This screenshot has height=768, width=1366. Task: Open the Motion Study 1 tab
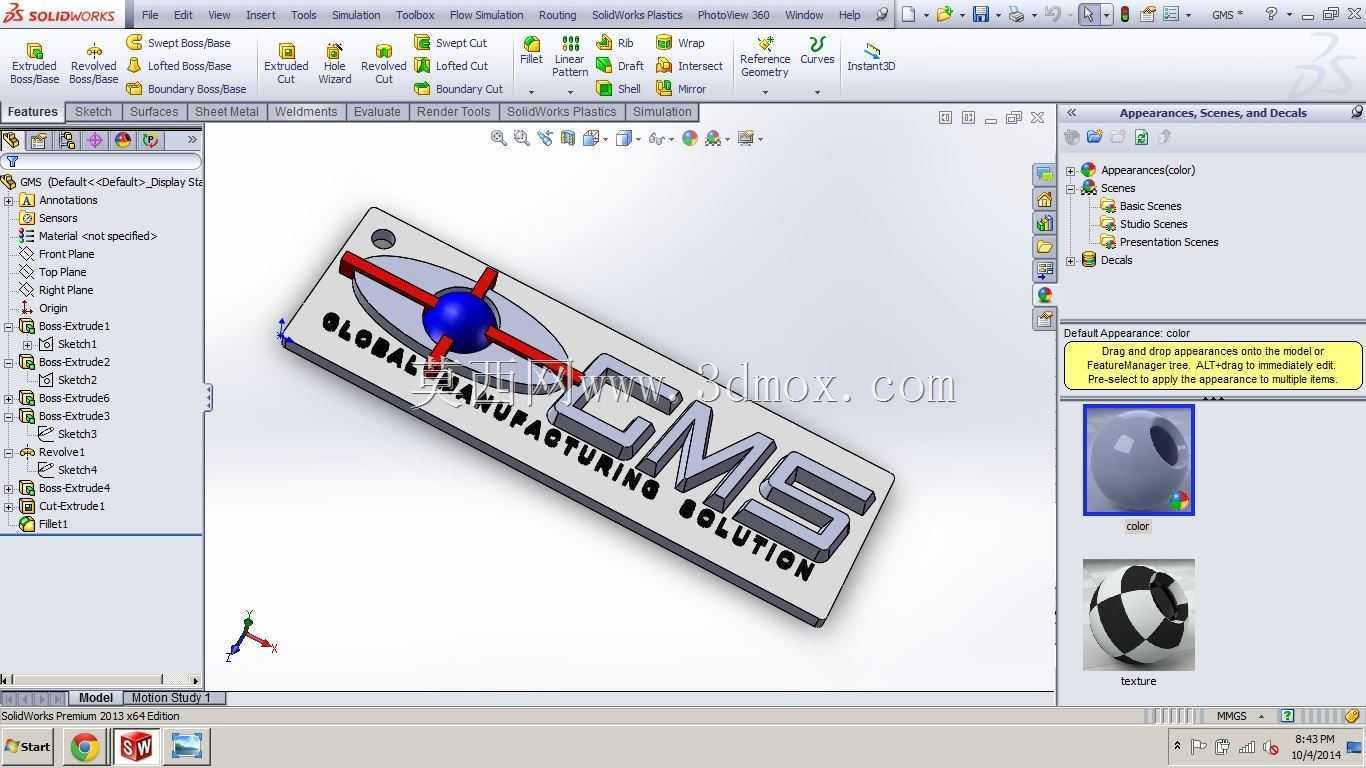click(x=171, y=698)
